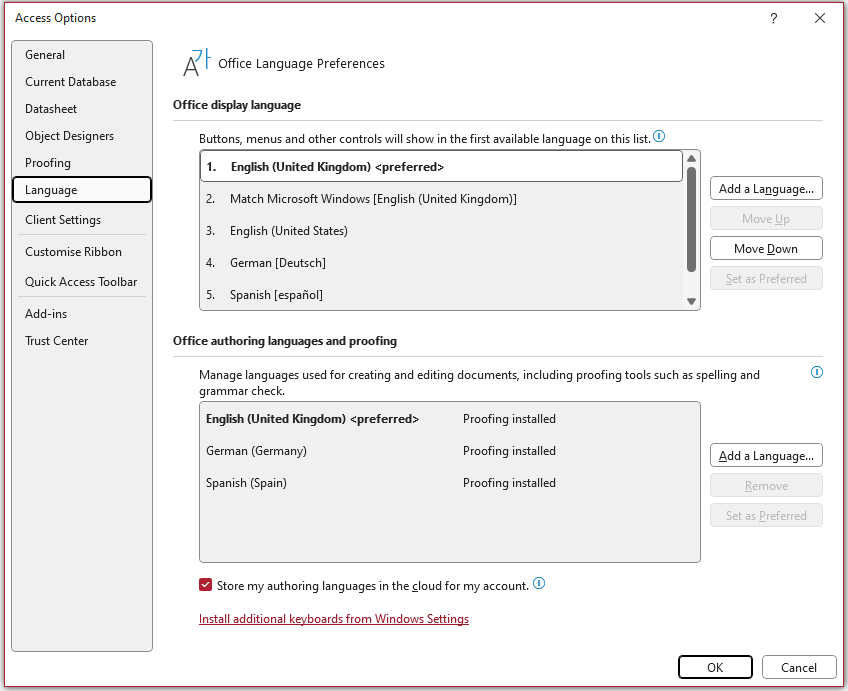The image size is (848, 691).
Task: Open the Trust Center category
Action: [57, 341]
